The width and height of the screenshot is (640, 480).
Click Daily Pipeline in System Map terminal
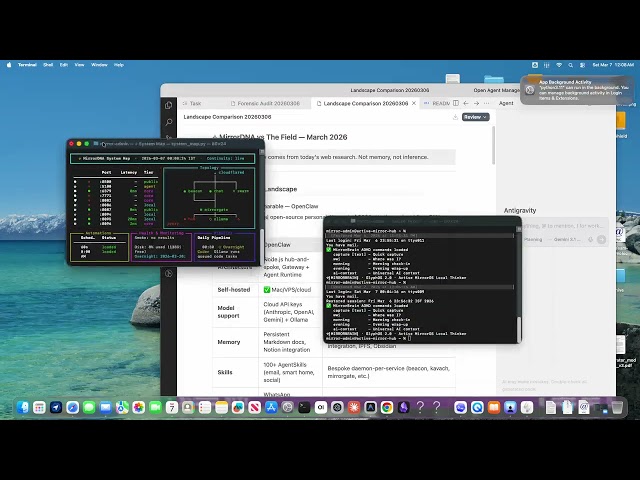(x=214, y=238)
